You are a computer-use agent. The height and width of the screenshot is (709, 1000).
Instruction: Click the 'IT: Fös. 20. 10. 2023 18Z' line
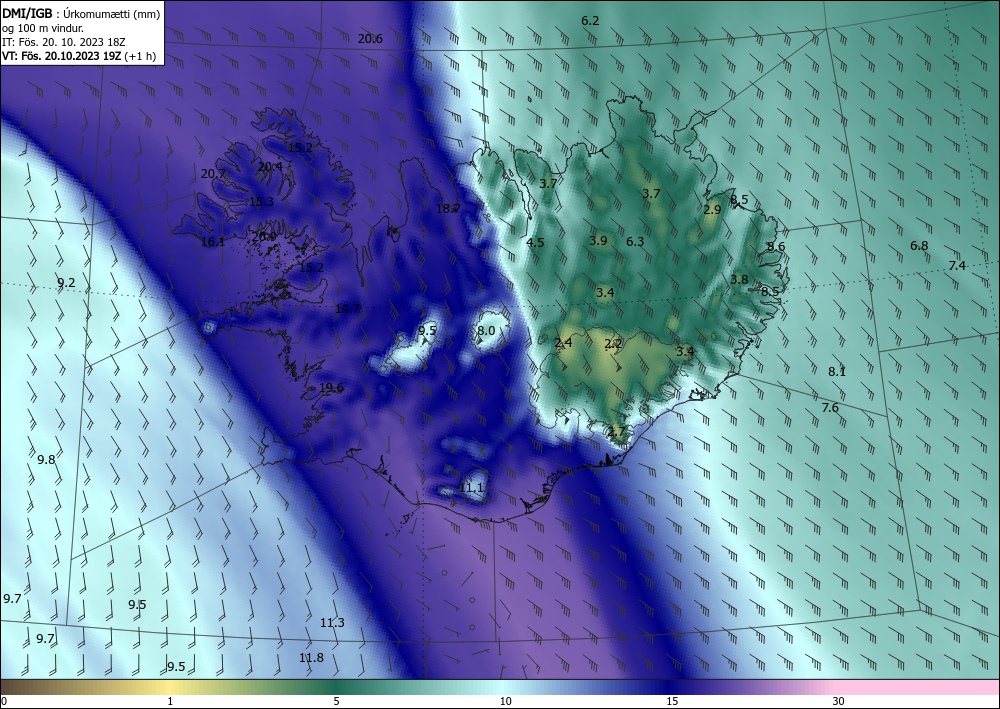point(63,42)
